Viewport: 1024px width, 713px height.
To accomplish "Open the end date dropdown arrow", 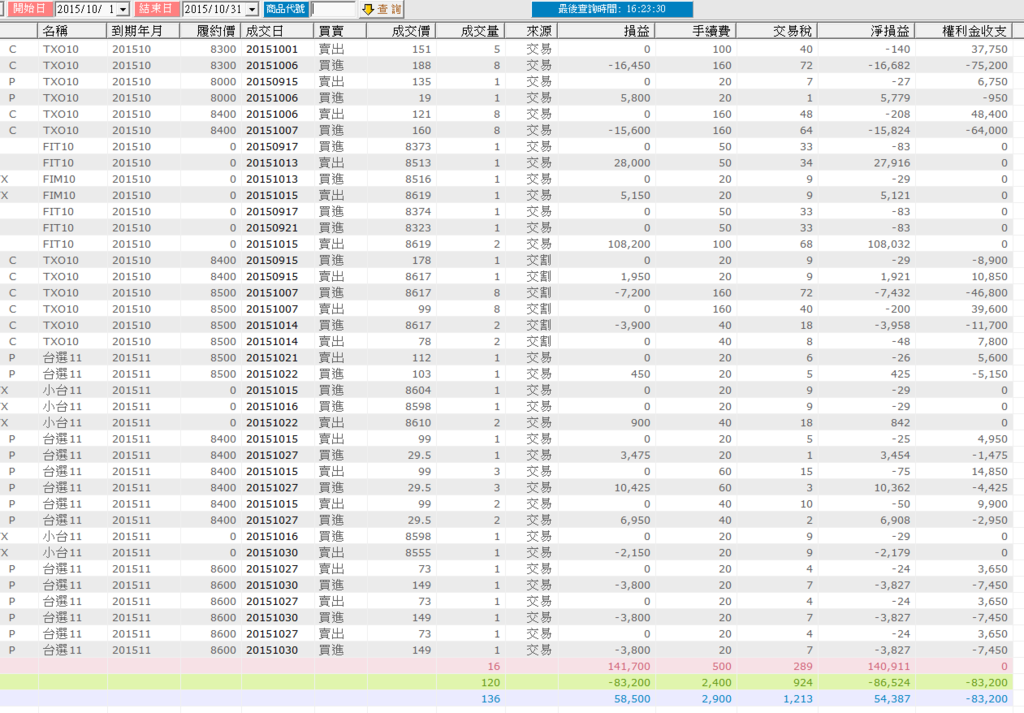I will tap(251, 9).
